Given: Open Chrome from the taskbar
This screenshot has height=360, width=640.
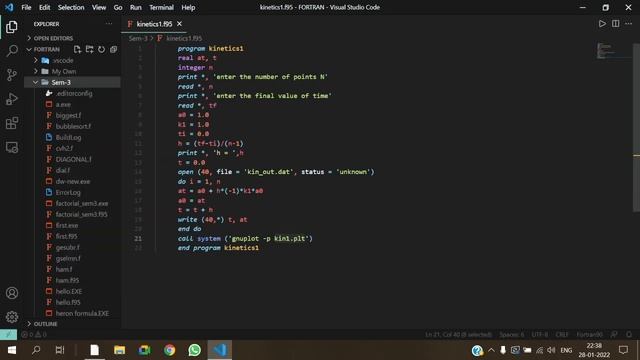Looking at the screenshot, I should pyautogui.click(x=169, y=350).
